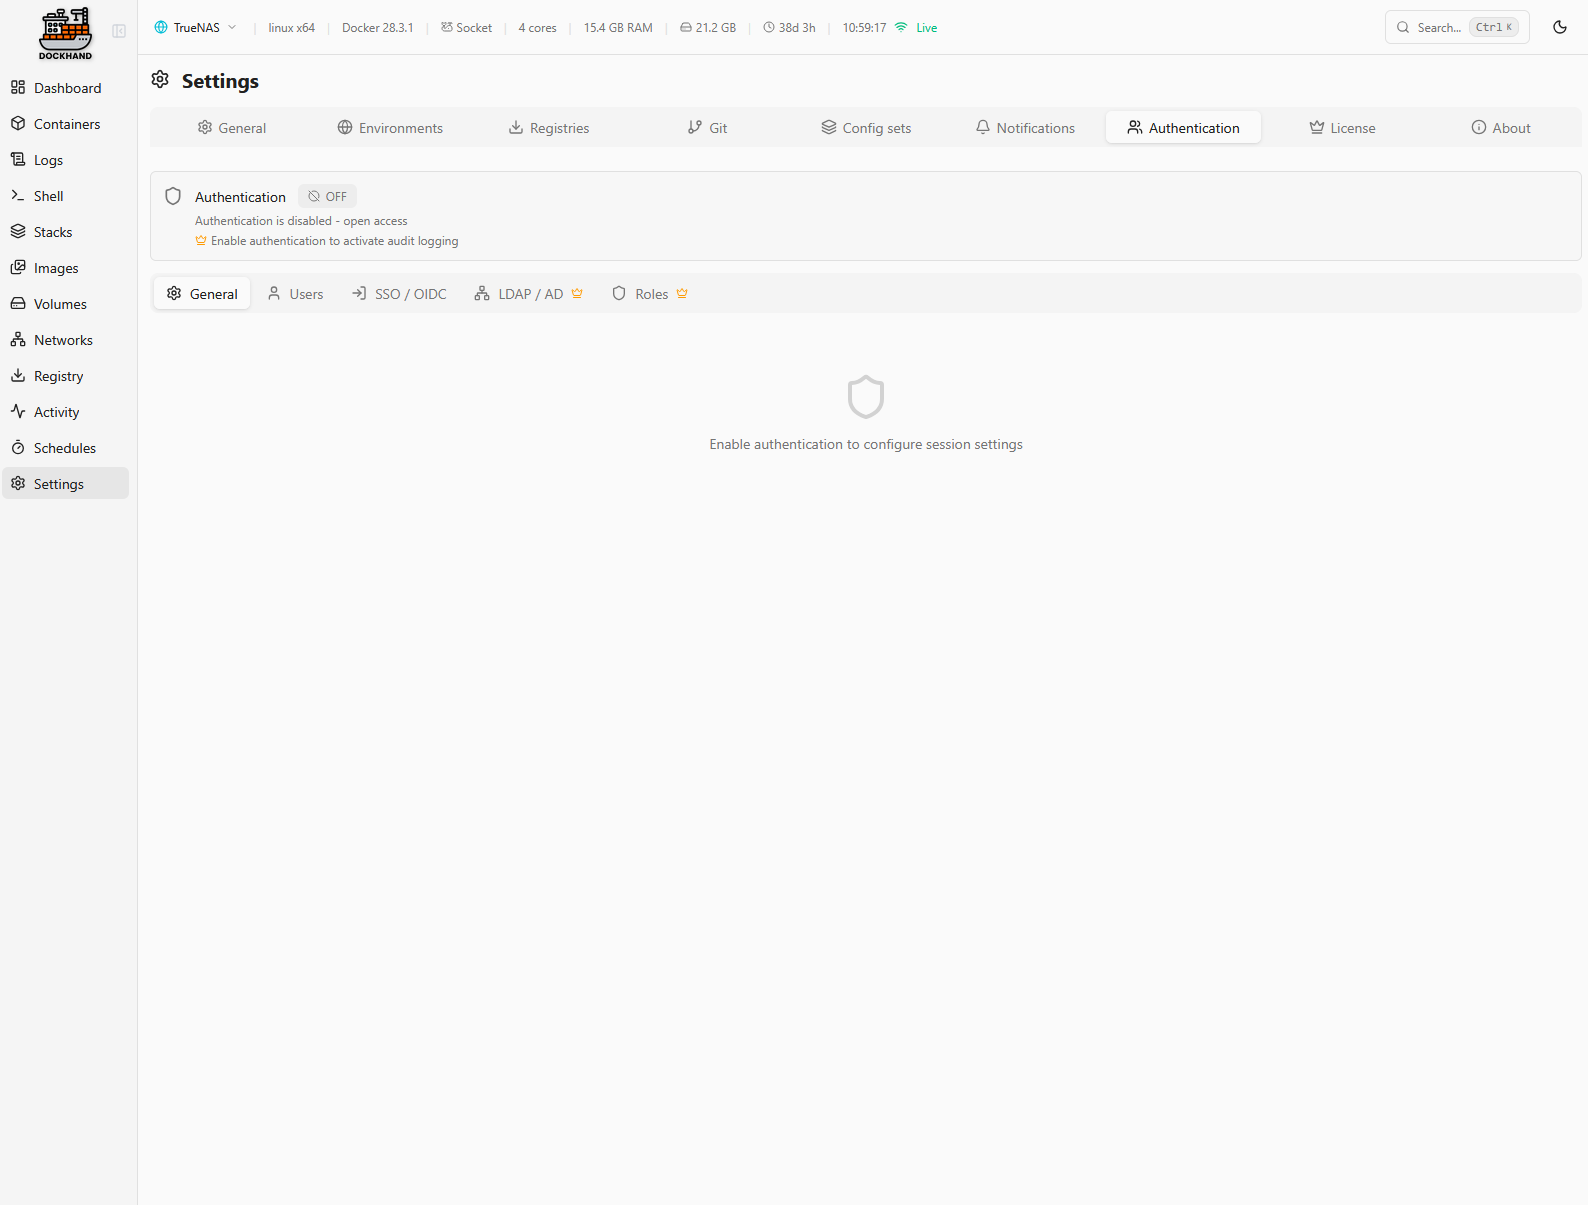Open Schedules from the sidebar

[x=64, y=448]
